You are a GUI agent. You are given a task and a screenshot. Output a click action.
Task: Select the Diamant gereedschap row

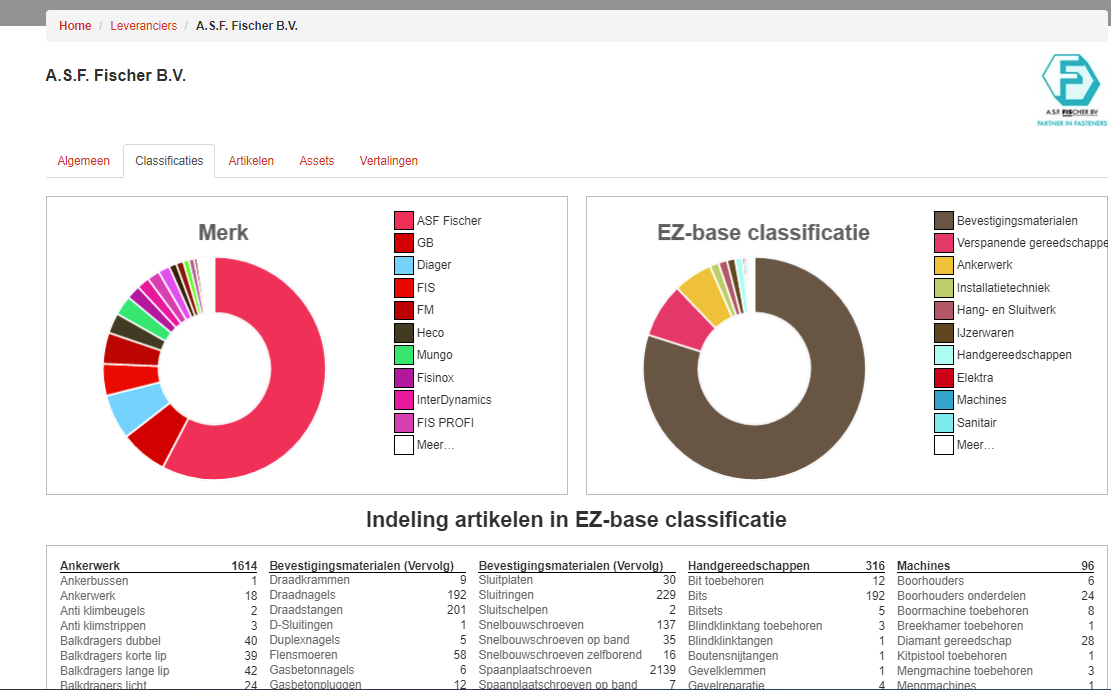[996, 640]
